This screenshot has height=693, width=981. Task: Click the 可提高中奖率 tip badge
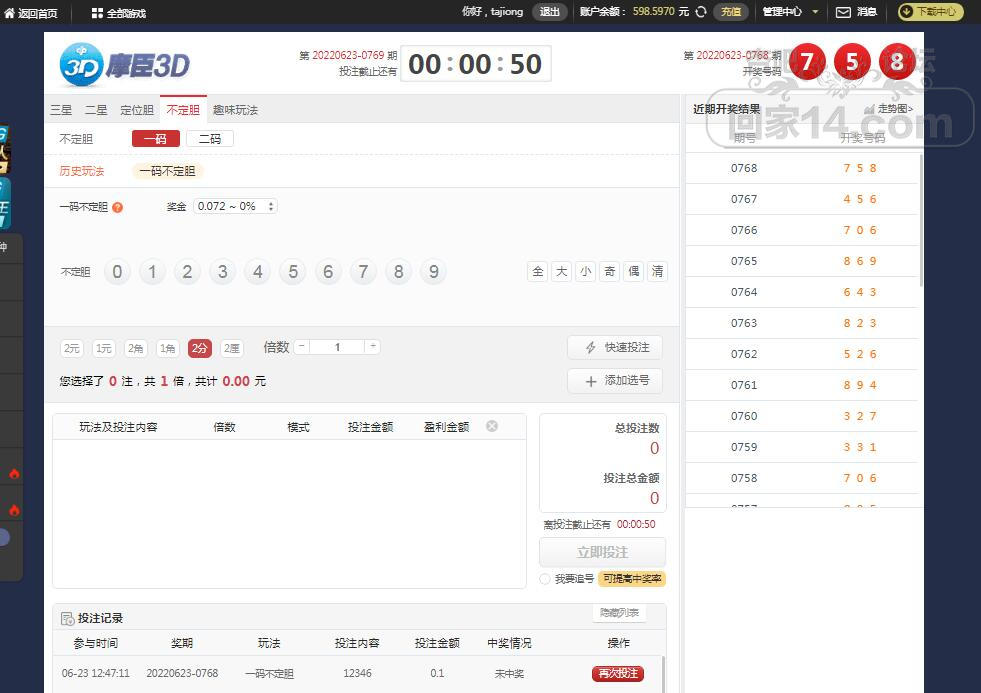click(633, 579)
